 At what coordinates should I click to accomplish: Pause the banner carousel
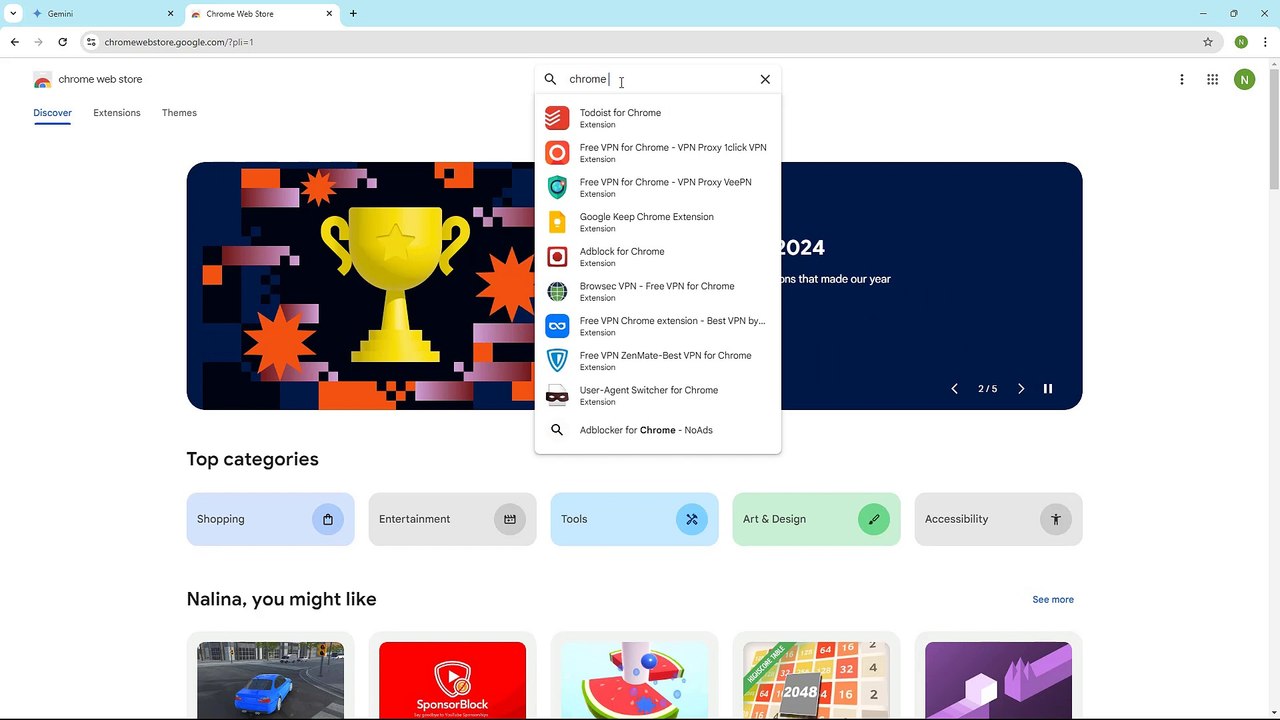click(x=1048, y=389)
